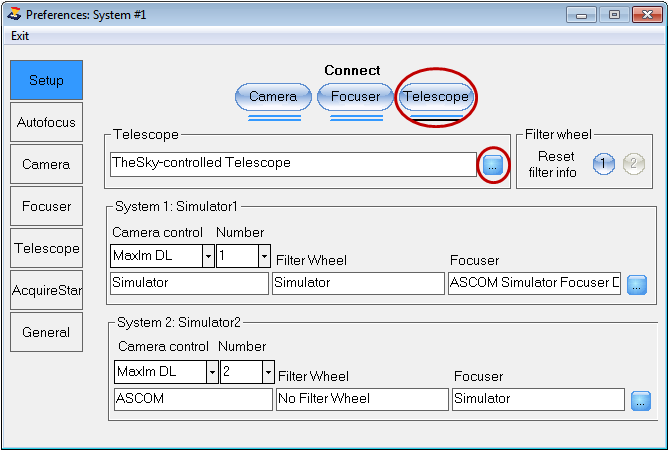Toggle the Camera connect button

point(273,96)
